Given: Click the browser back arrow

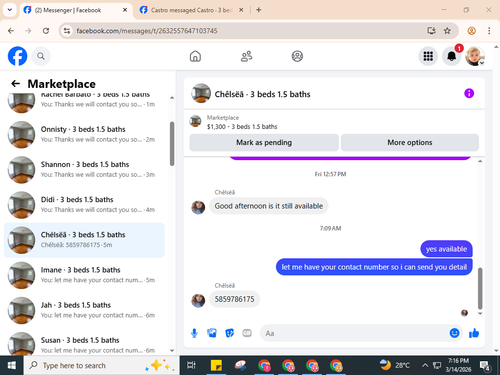Looking at the screenshot, I should 11,31.
